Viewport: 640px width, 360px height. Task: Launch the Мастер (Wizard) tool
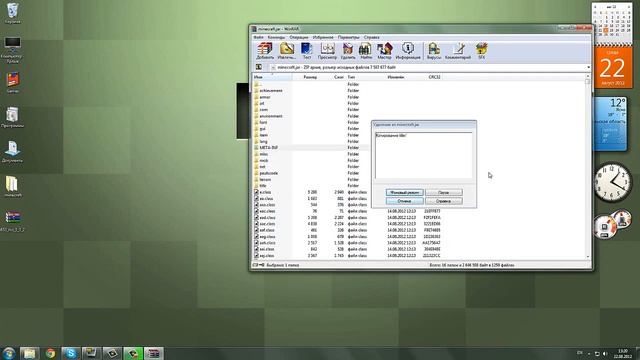coord(384,51)
